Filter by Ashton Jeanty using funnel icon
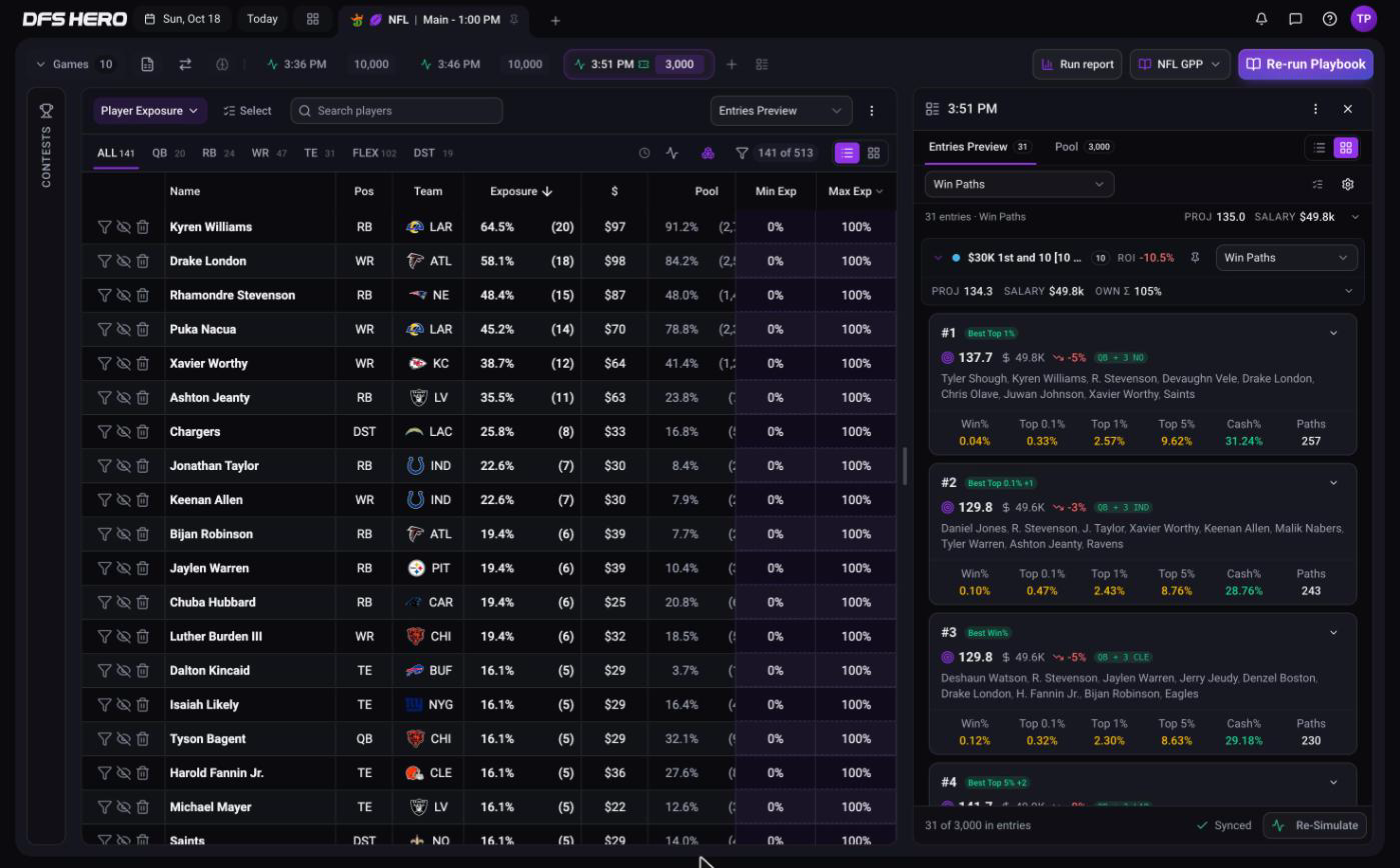This screenshot has width=1400, height=868. click(x=104, y=397)
